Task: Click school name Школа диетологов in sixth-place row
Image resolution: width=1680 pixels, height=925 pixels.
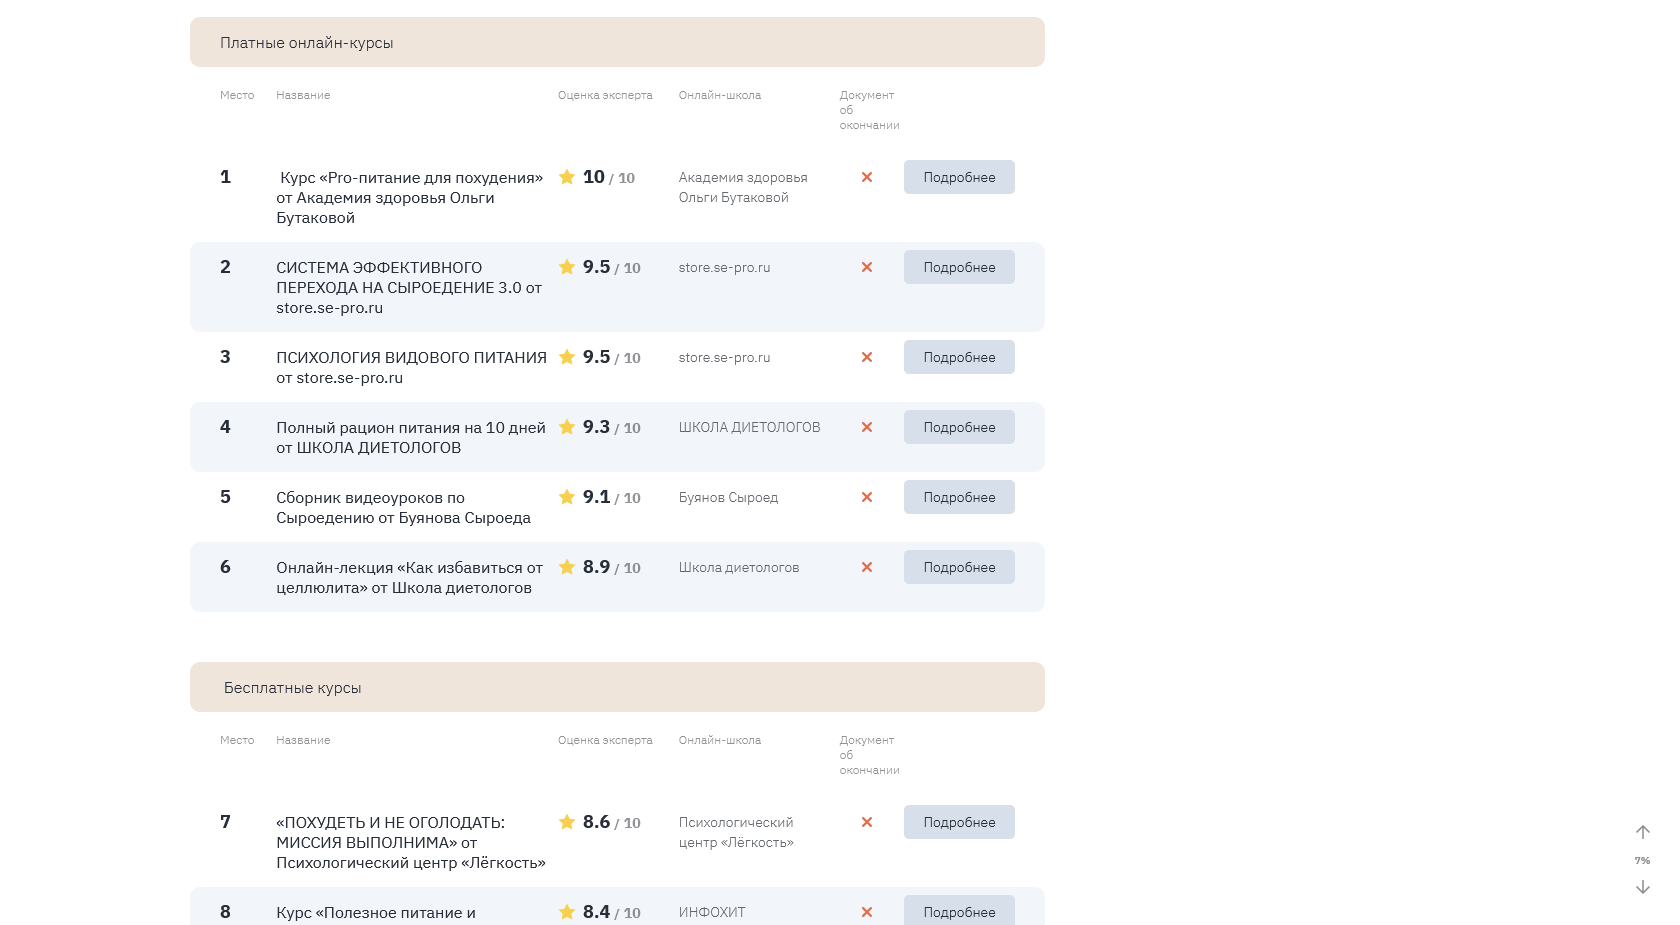Action: coord(739,567)
